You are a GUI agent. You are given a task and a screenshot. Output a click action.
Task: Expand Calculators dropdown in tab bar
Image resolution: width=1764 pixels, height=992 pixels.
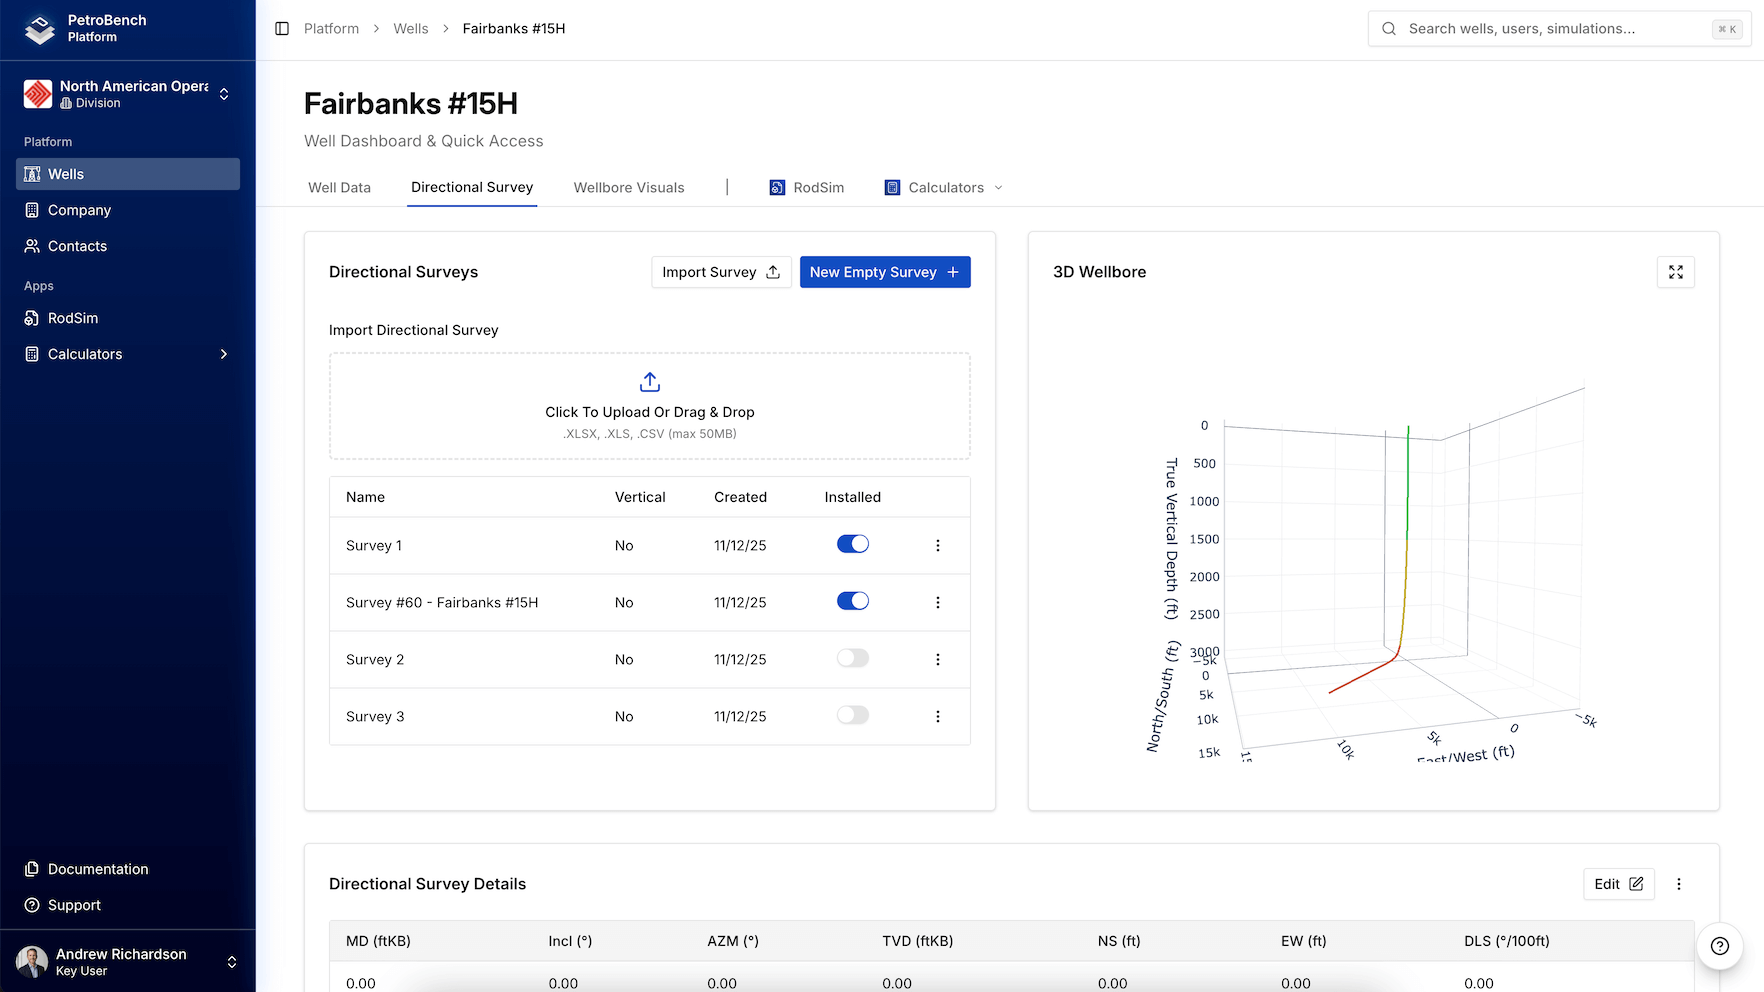click(x=944, y=188)
